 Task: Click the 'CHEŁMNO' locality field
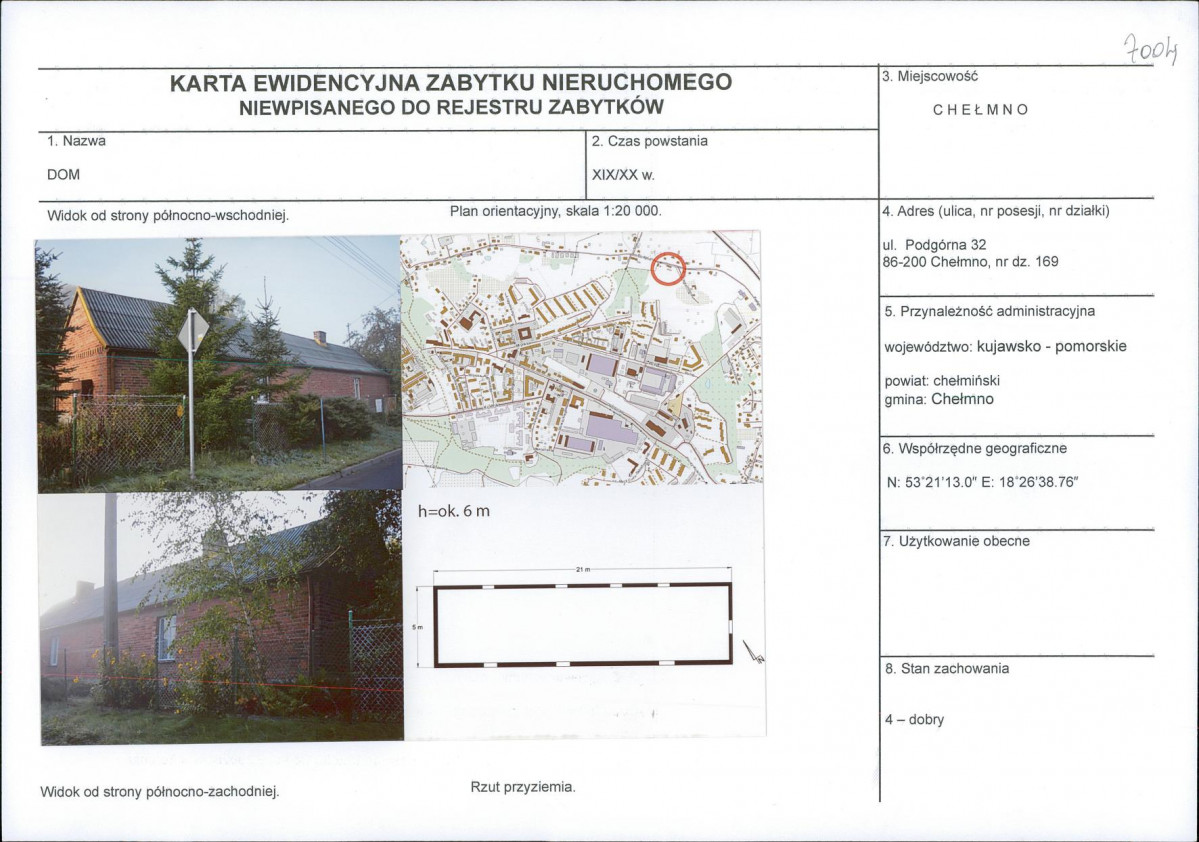point(981,109)
